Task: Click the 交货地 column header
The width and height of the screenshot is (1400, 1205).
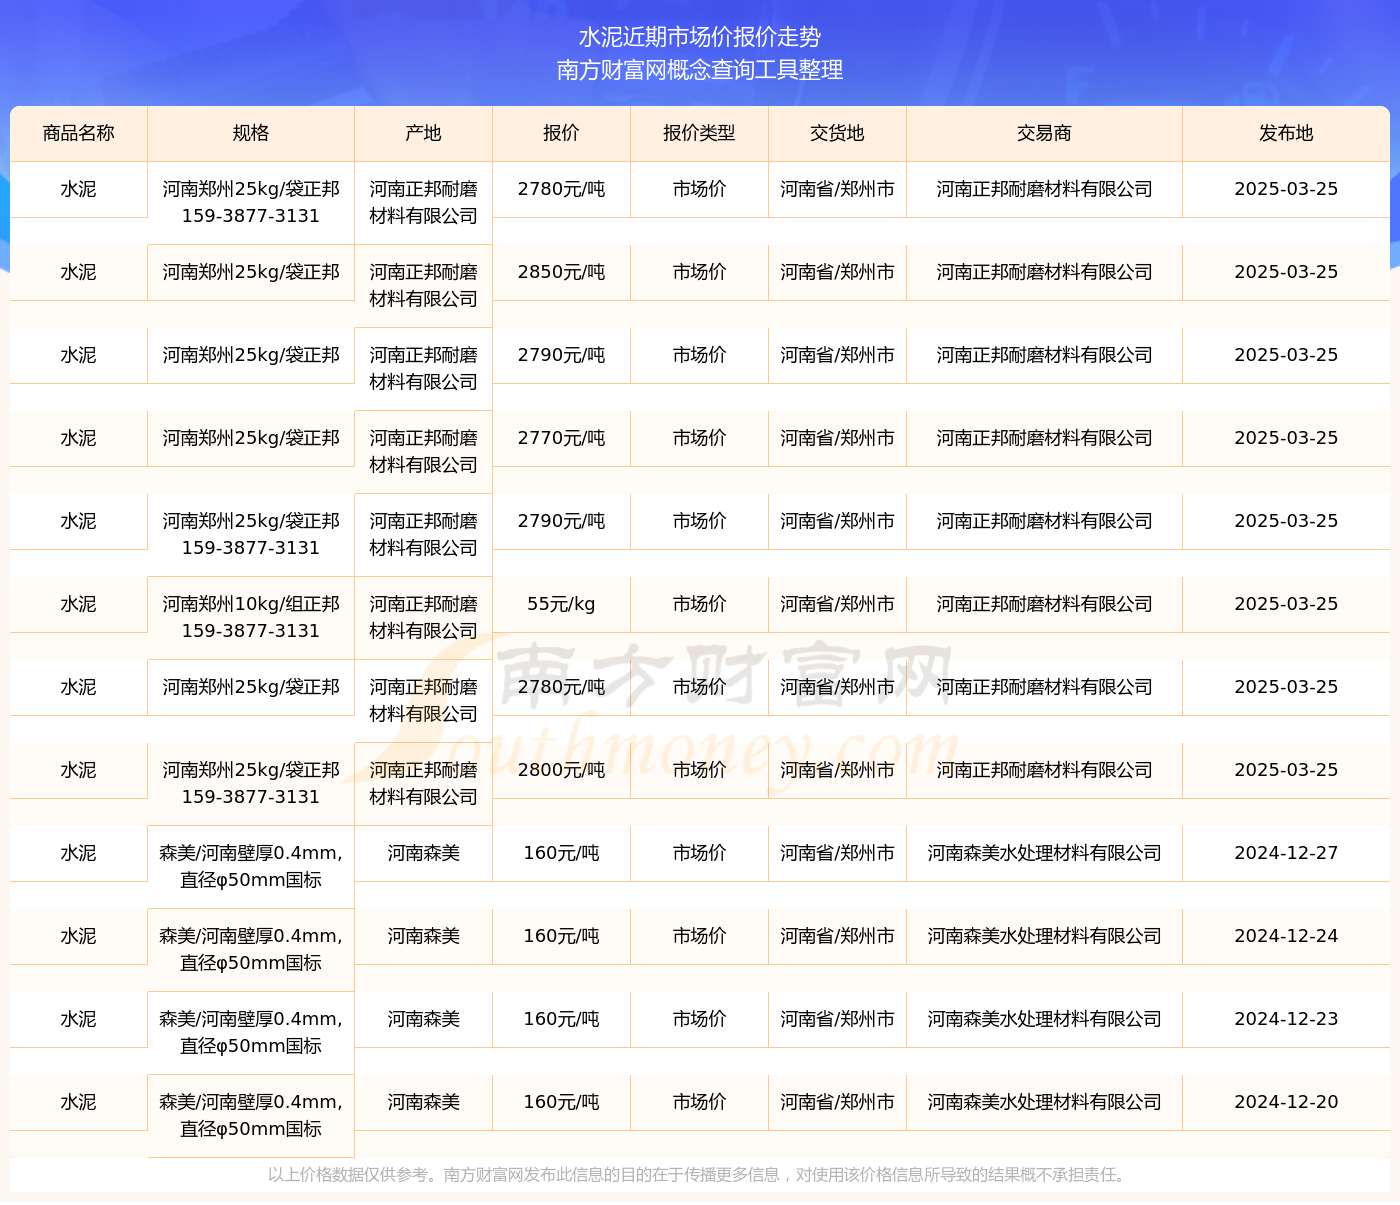Action: (x=837, y=133)
